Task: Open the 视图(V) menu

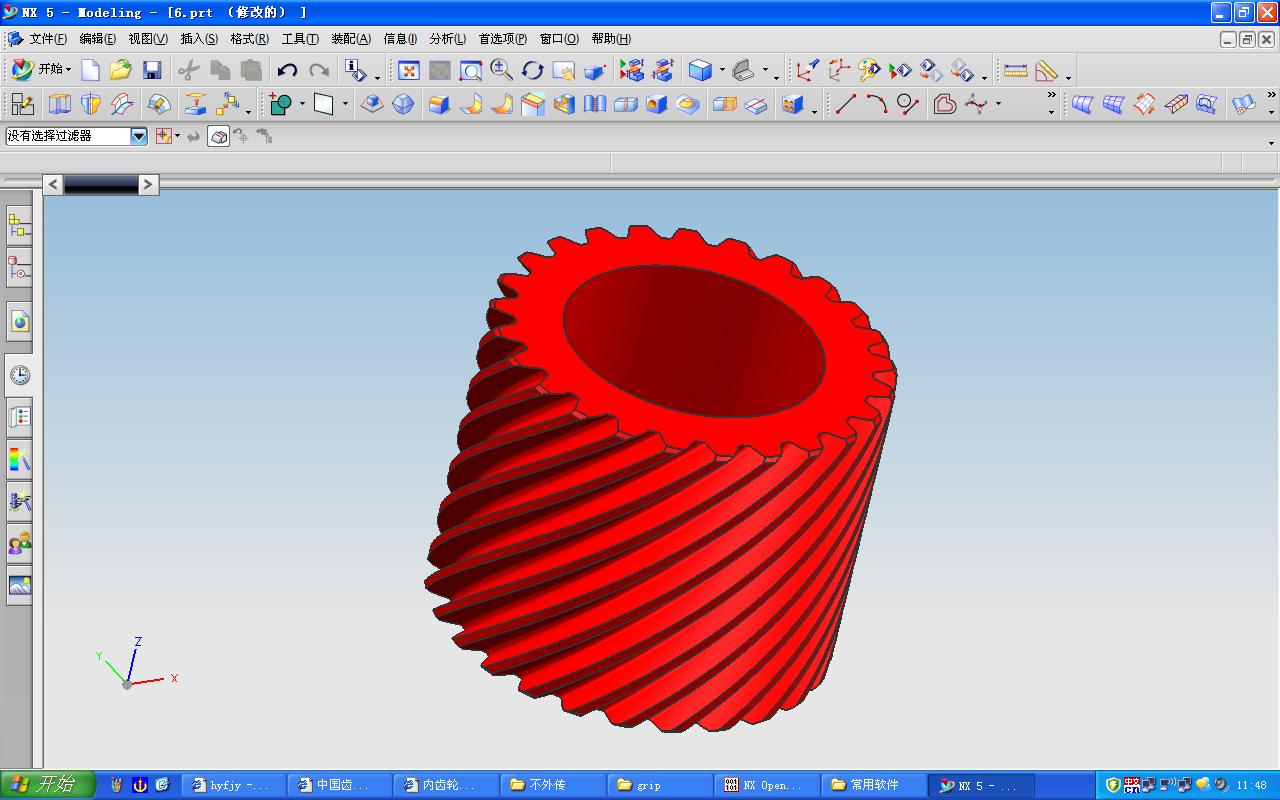Action: click(x=148, y=39)
